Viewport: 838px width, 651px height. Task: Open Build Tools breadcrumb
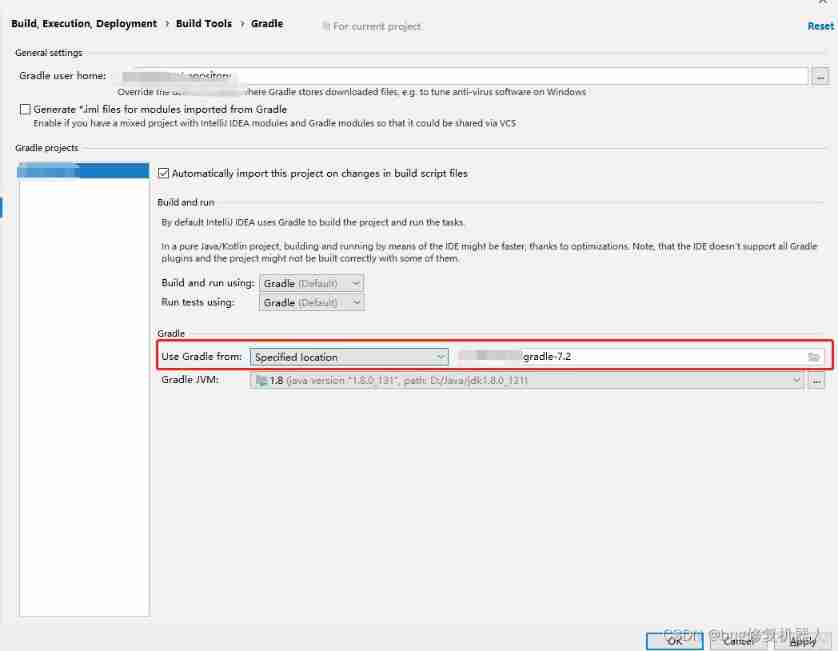204,24
